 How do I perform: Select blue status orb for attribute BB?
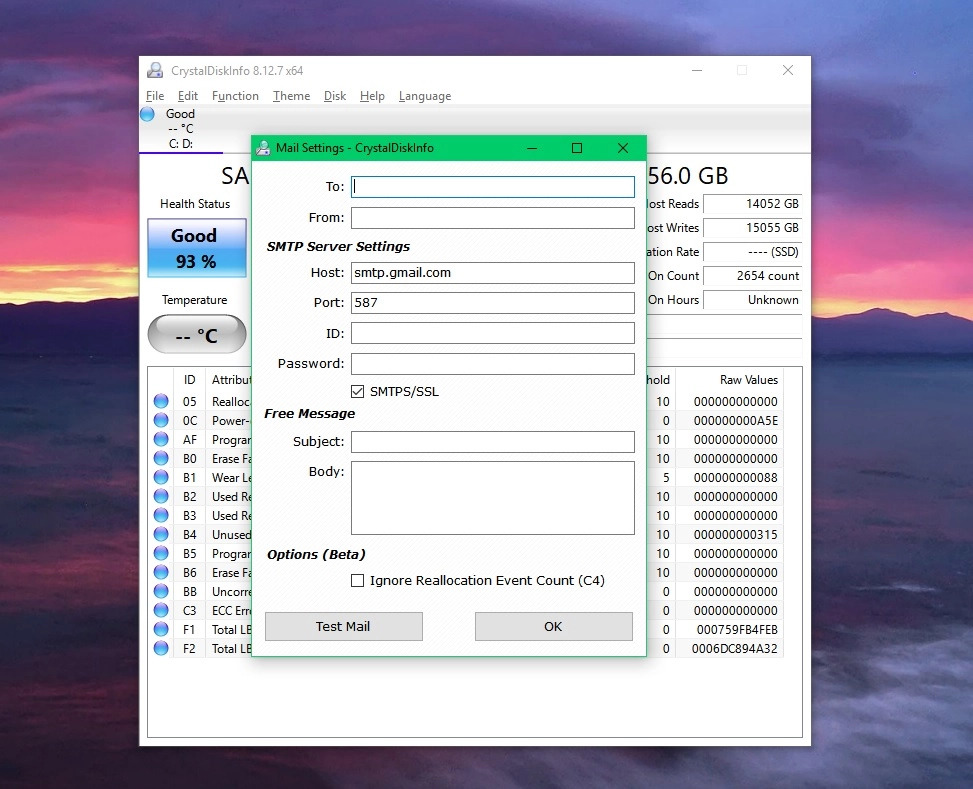[x=161, y=591]
